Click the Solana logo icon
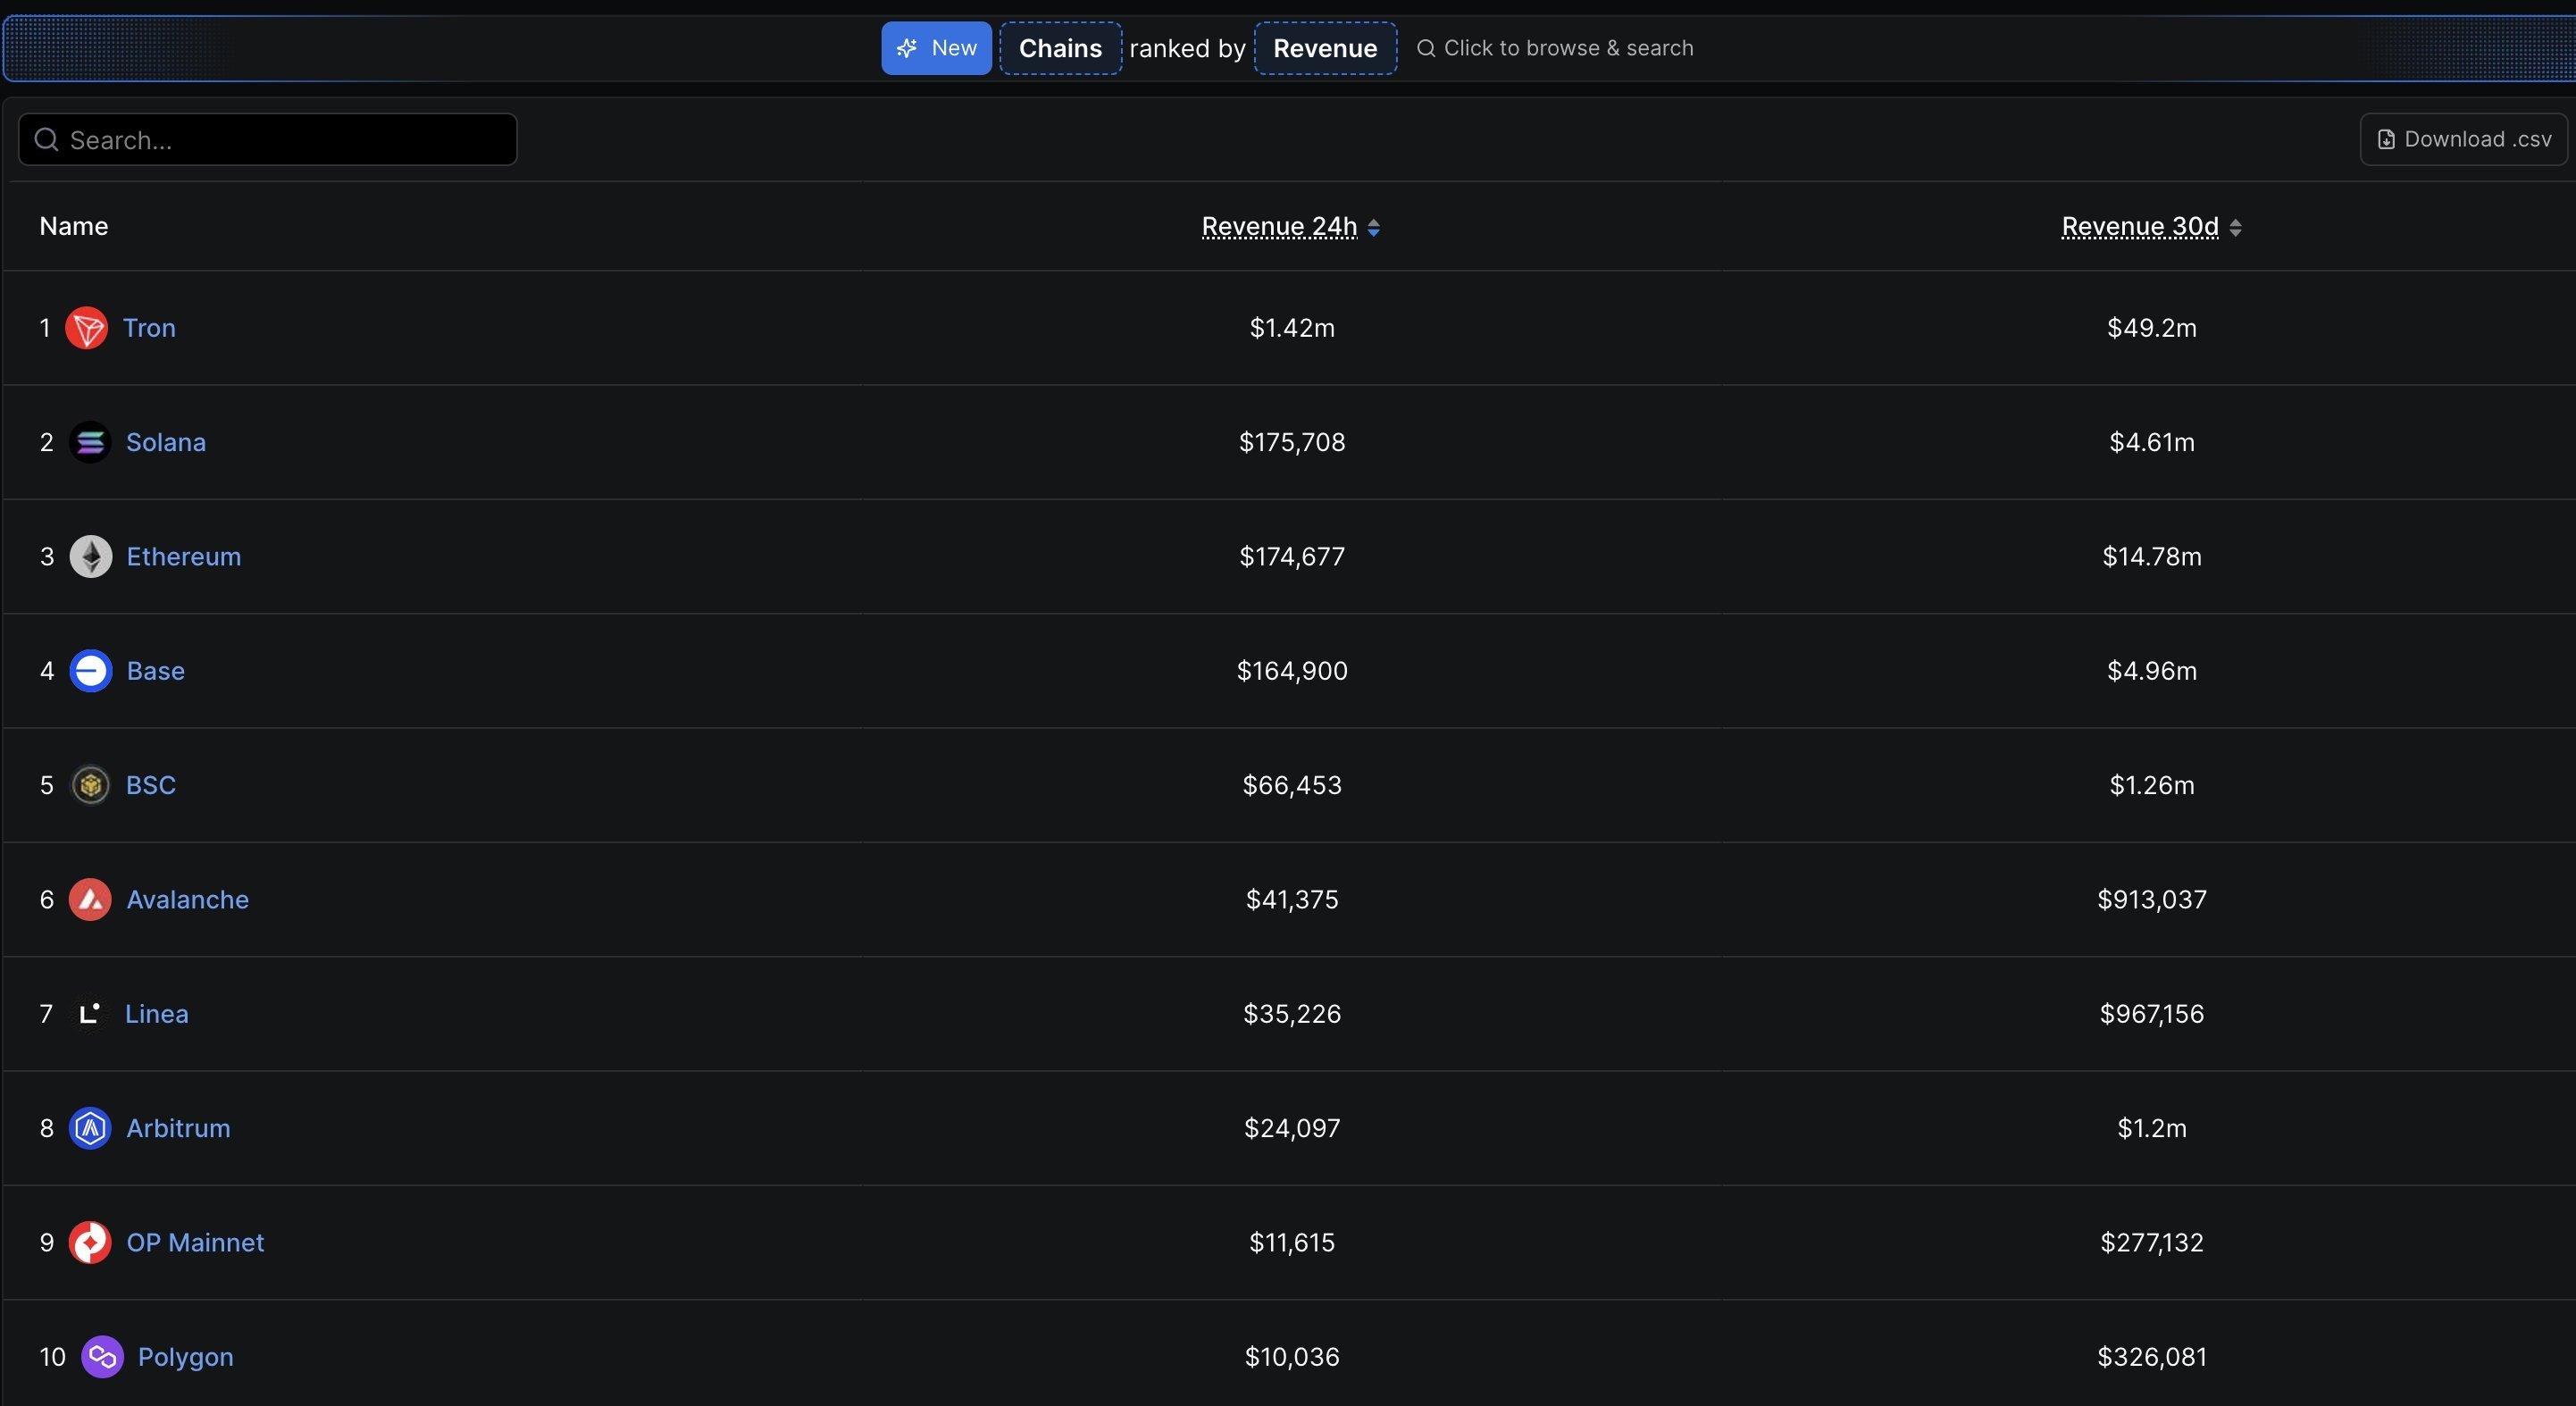Viewport: 2576px width, 1406px height. tap(90, 442)
